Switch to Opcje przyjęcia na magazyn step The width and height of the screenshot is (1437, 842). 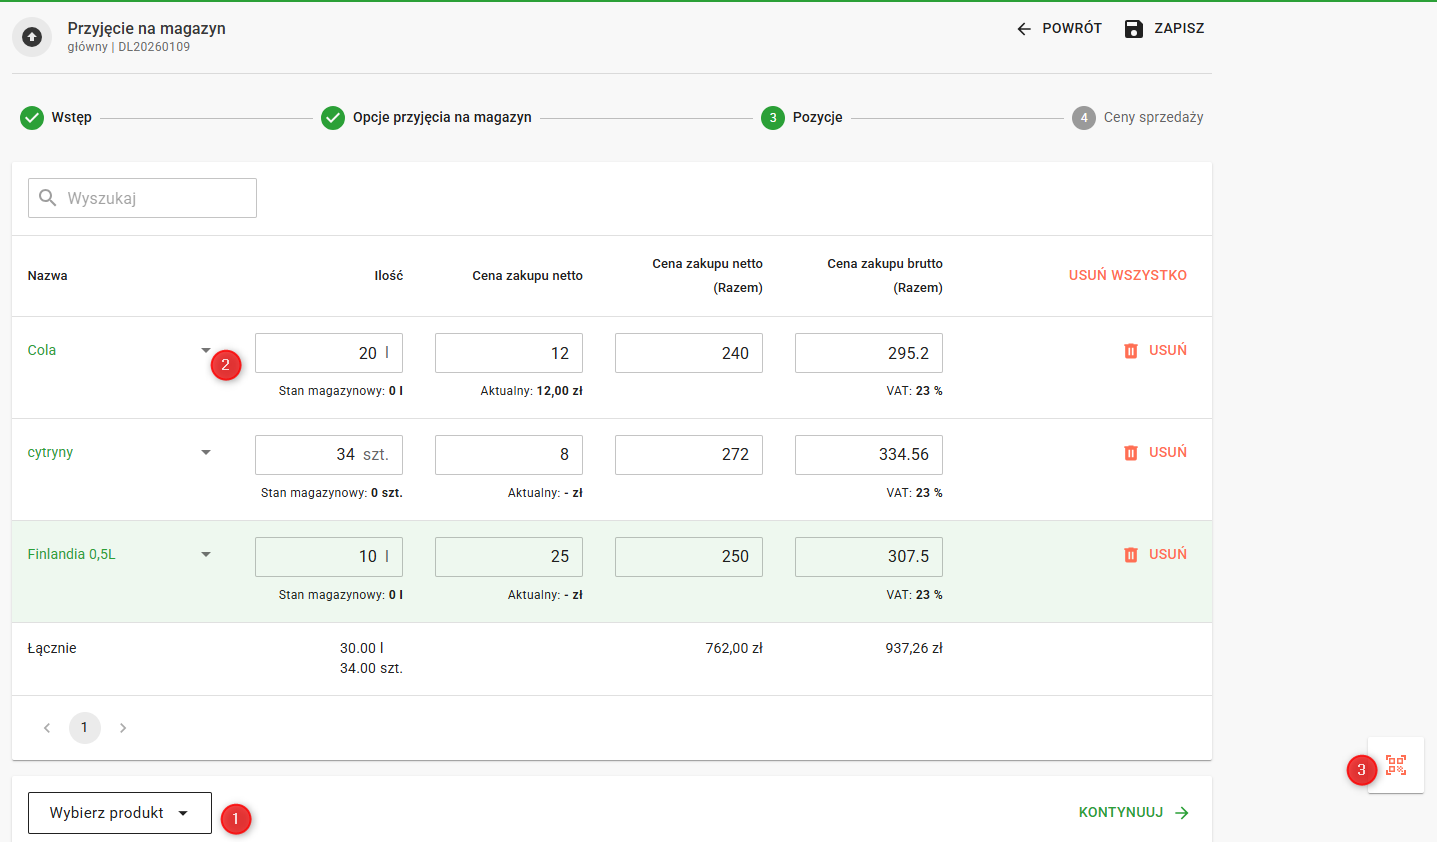pyautogui.click(x=427, y=118)
